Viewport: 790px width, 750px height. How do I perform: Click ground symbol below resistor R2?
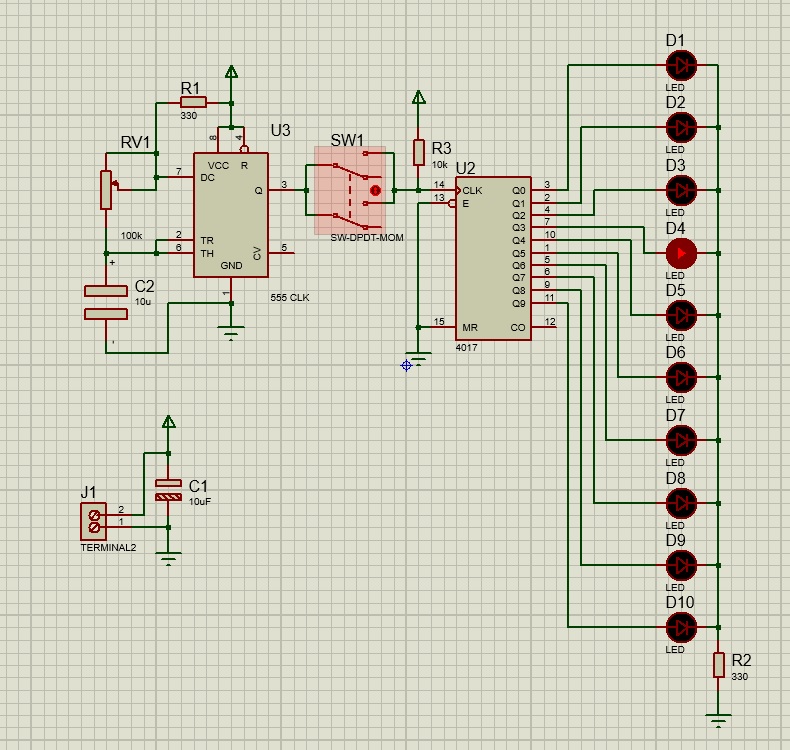(718, 721)
